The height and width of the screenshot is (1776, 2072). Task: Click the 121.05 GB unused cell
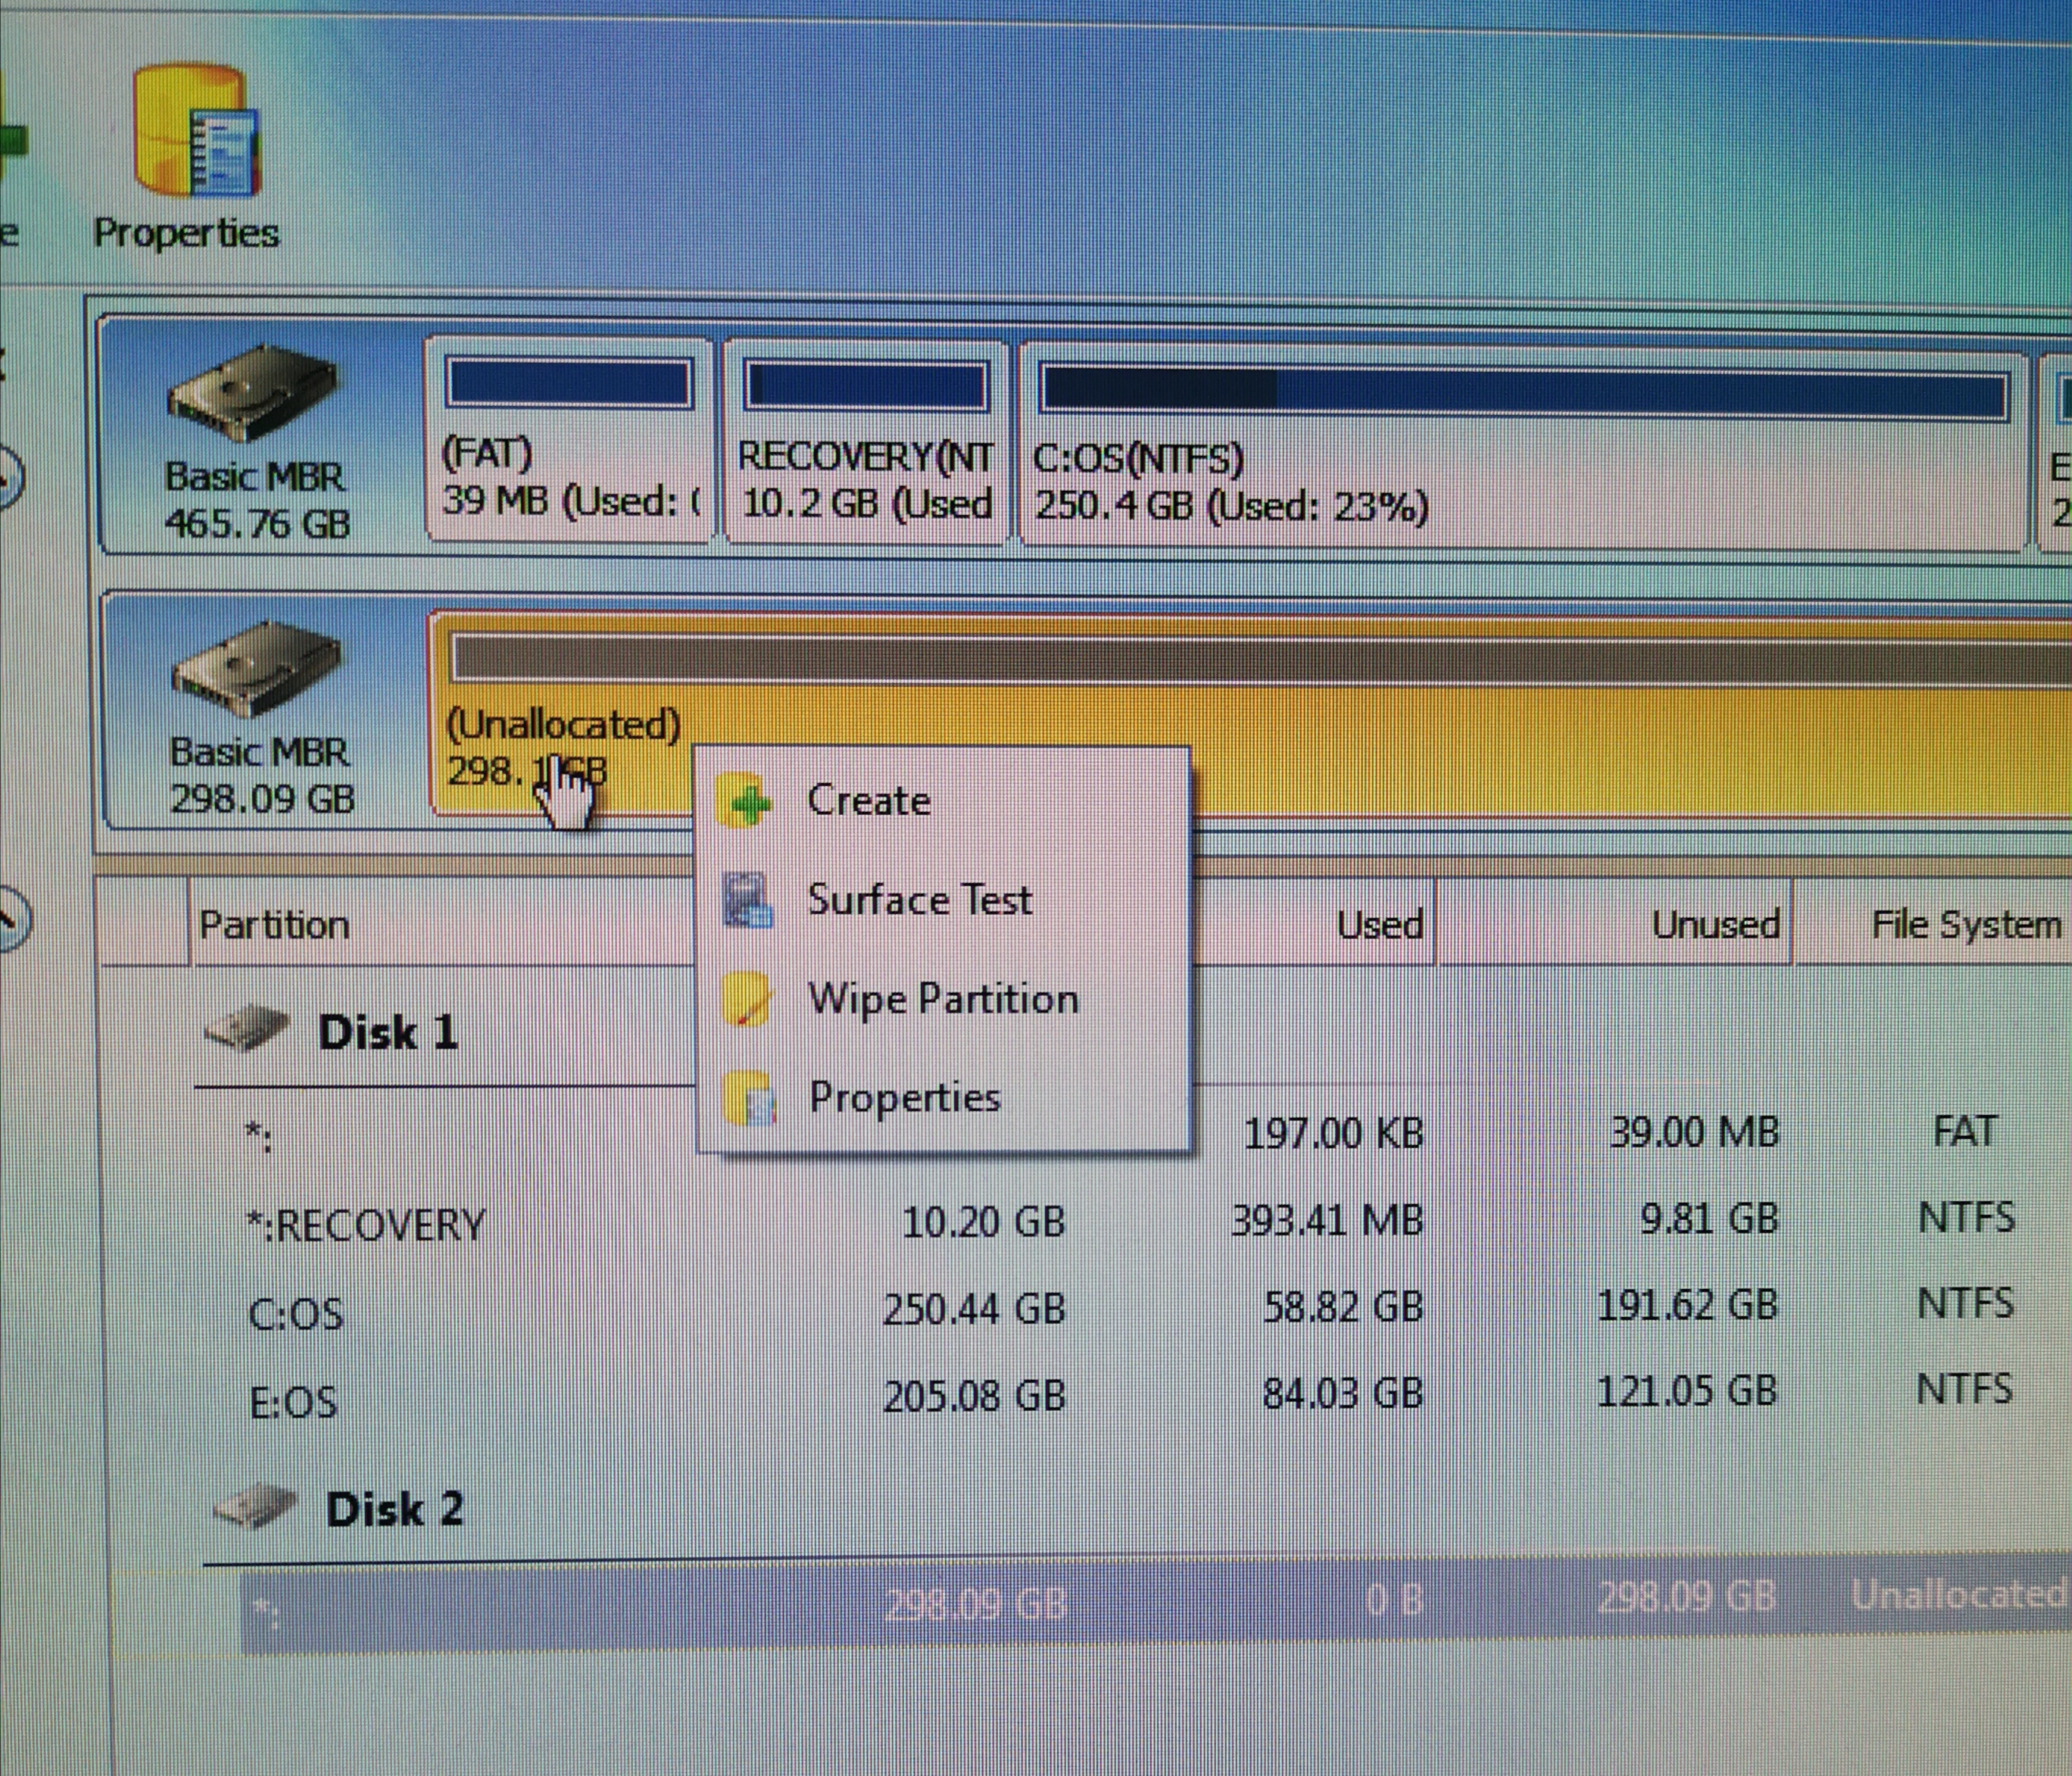(x=1687, y=1391)
